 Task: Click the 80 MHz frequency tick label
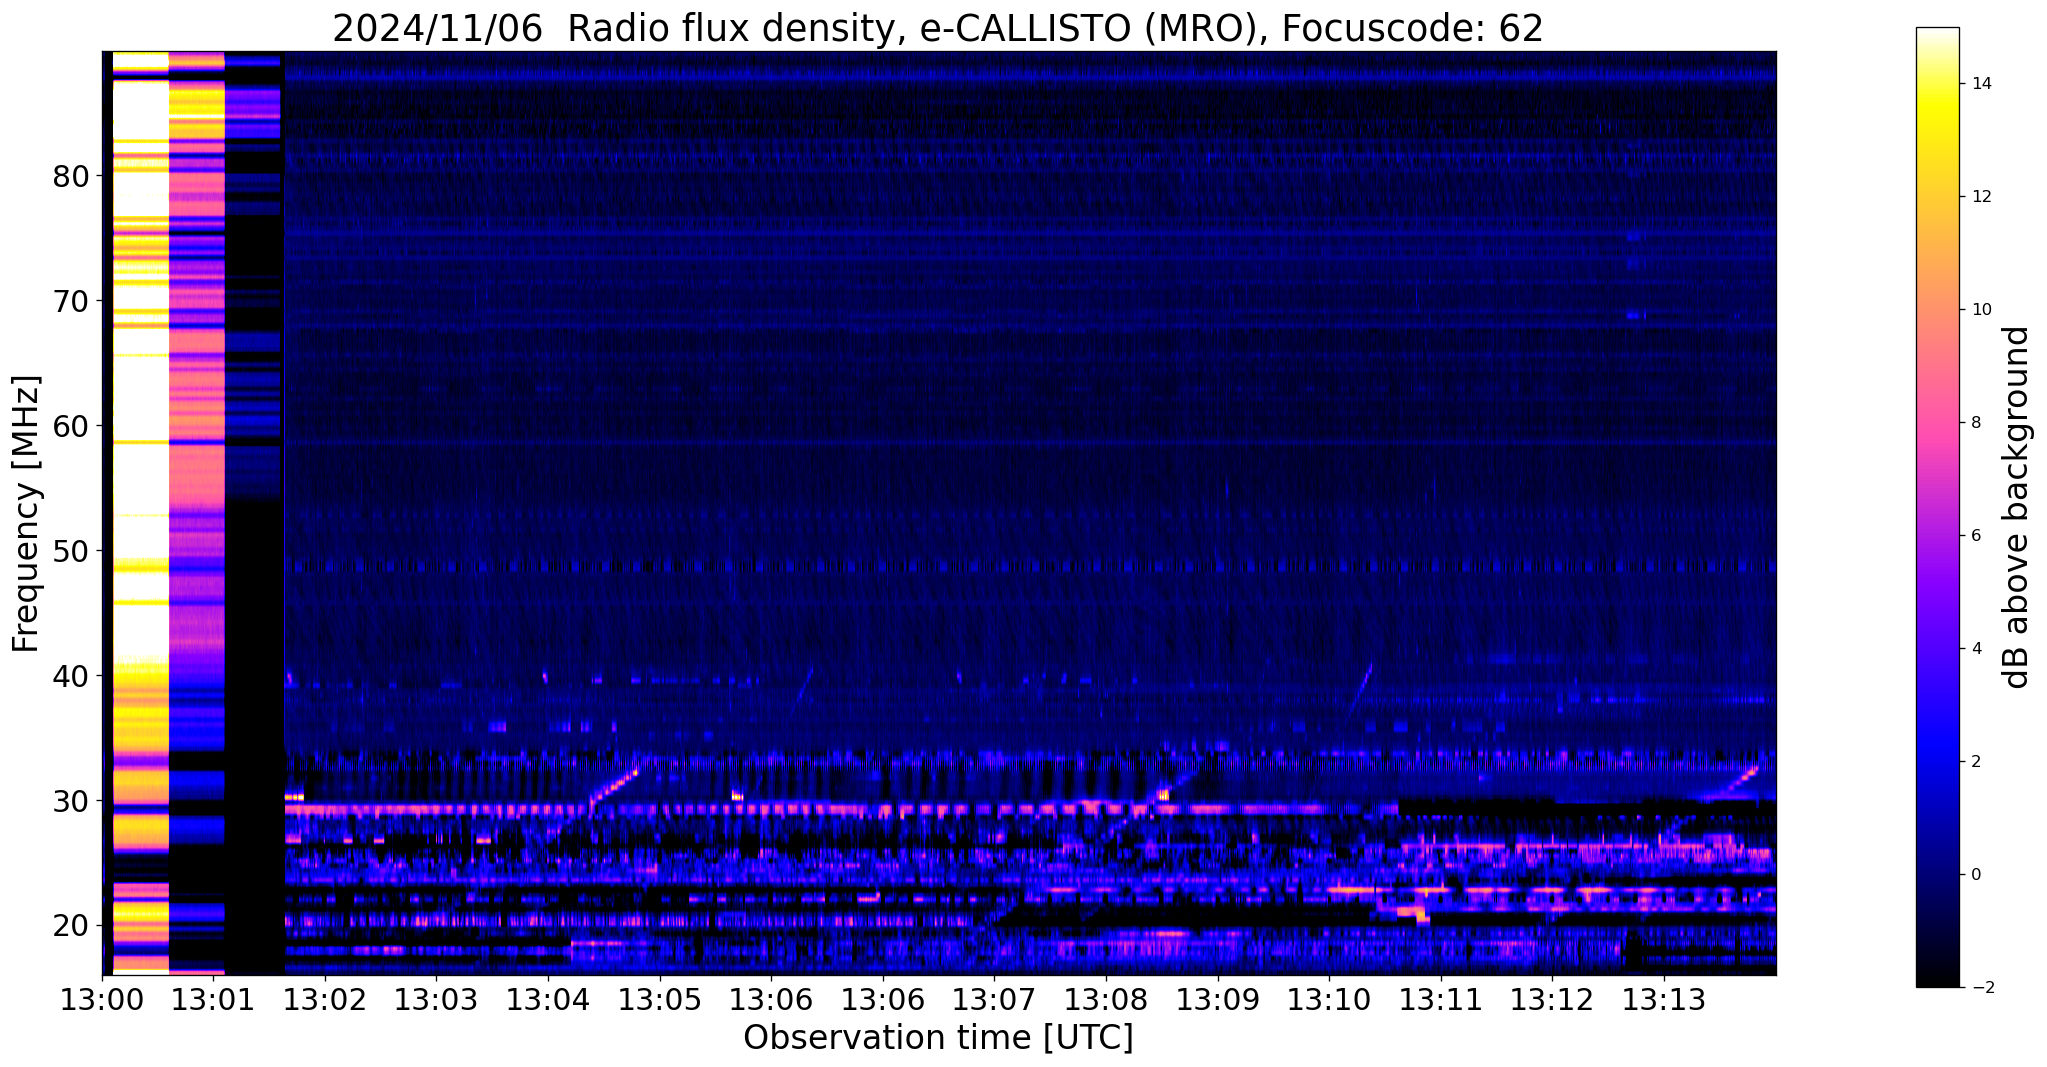click(71, 177)
